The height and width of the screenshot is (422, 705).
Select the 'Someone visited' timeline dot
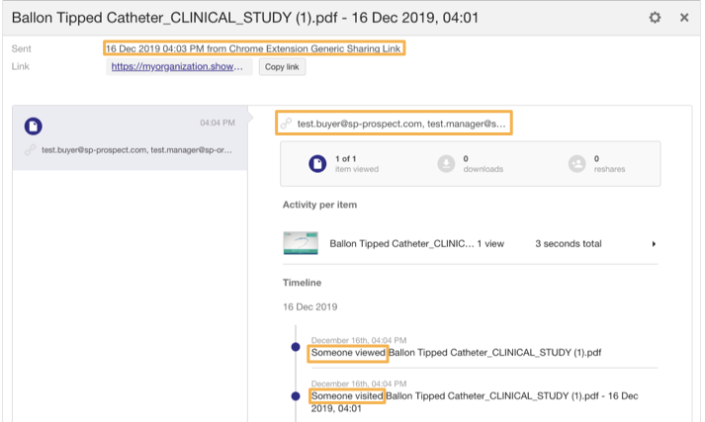[295, 396]
